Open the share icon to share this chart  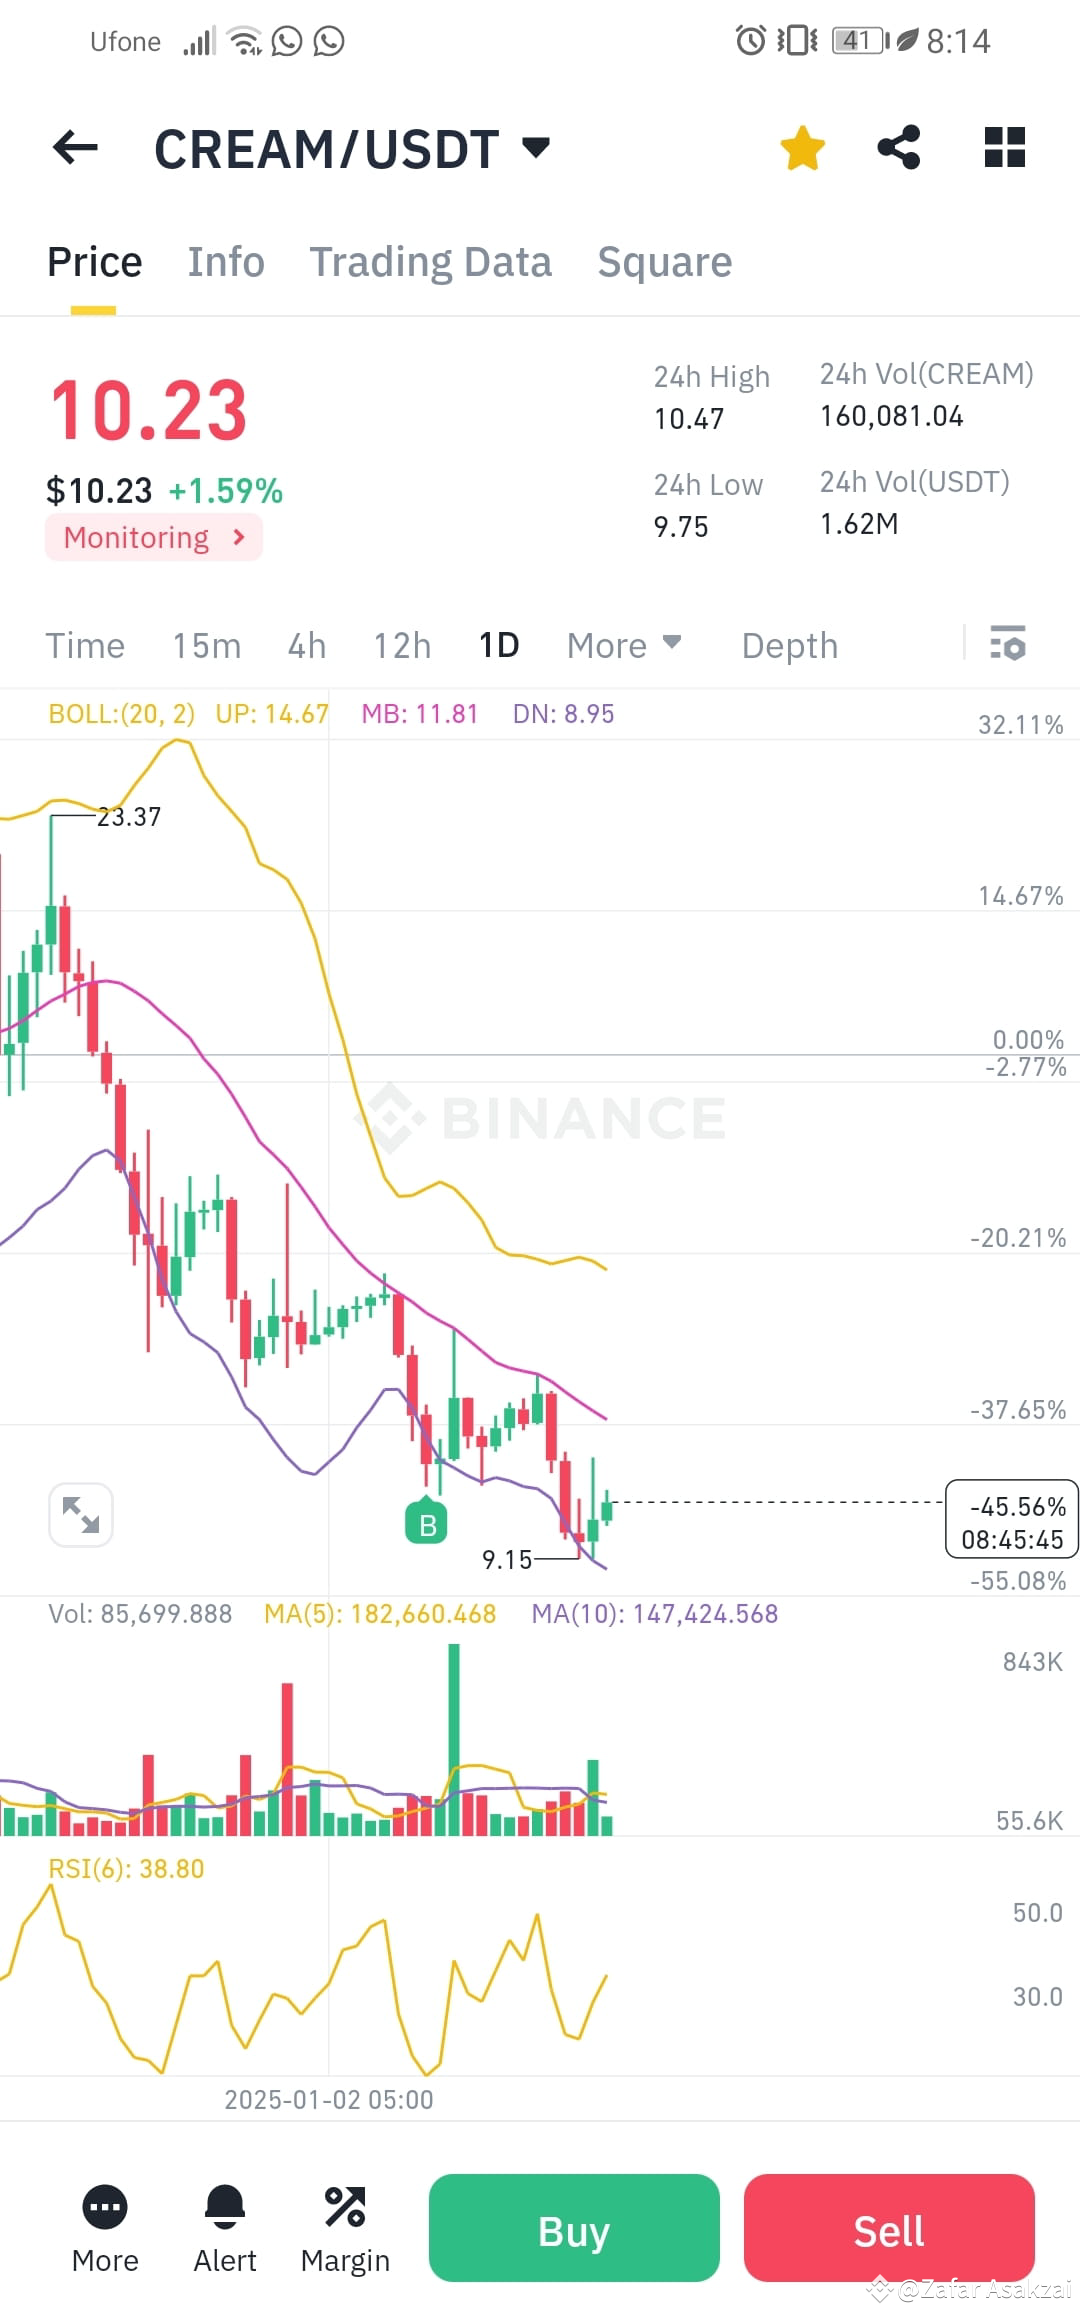[898, 147]
